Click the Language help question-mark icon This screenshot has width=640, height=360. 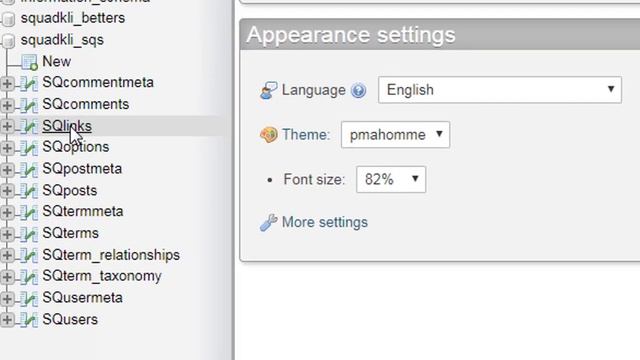click(x=358, y=90)
